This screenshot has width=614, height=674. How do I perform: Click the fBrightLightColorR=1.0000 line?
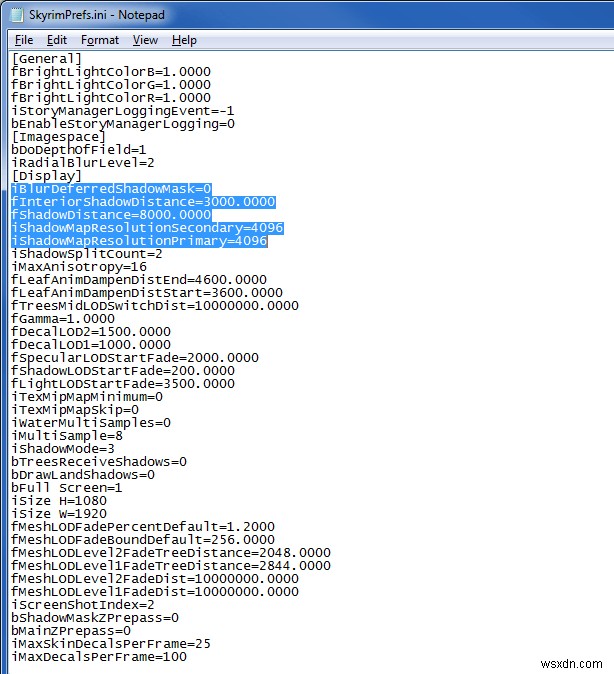click(111, 98)
